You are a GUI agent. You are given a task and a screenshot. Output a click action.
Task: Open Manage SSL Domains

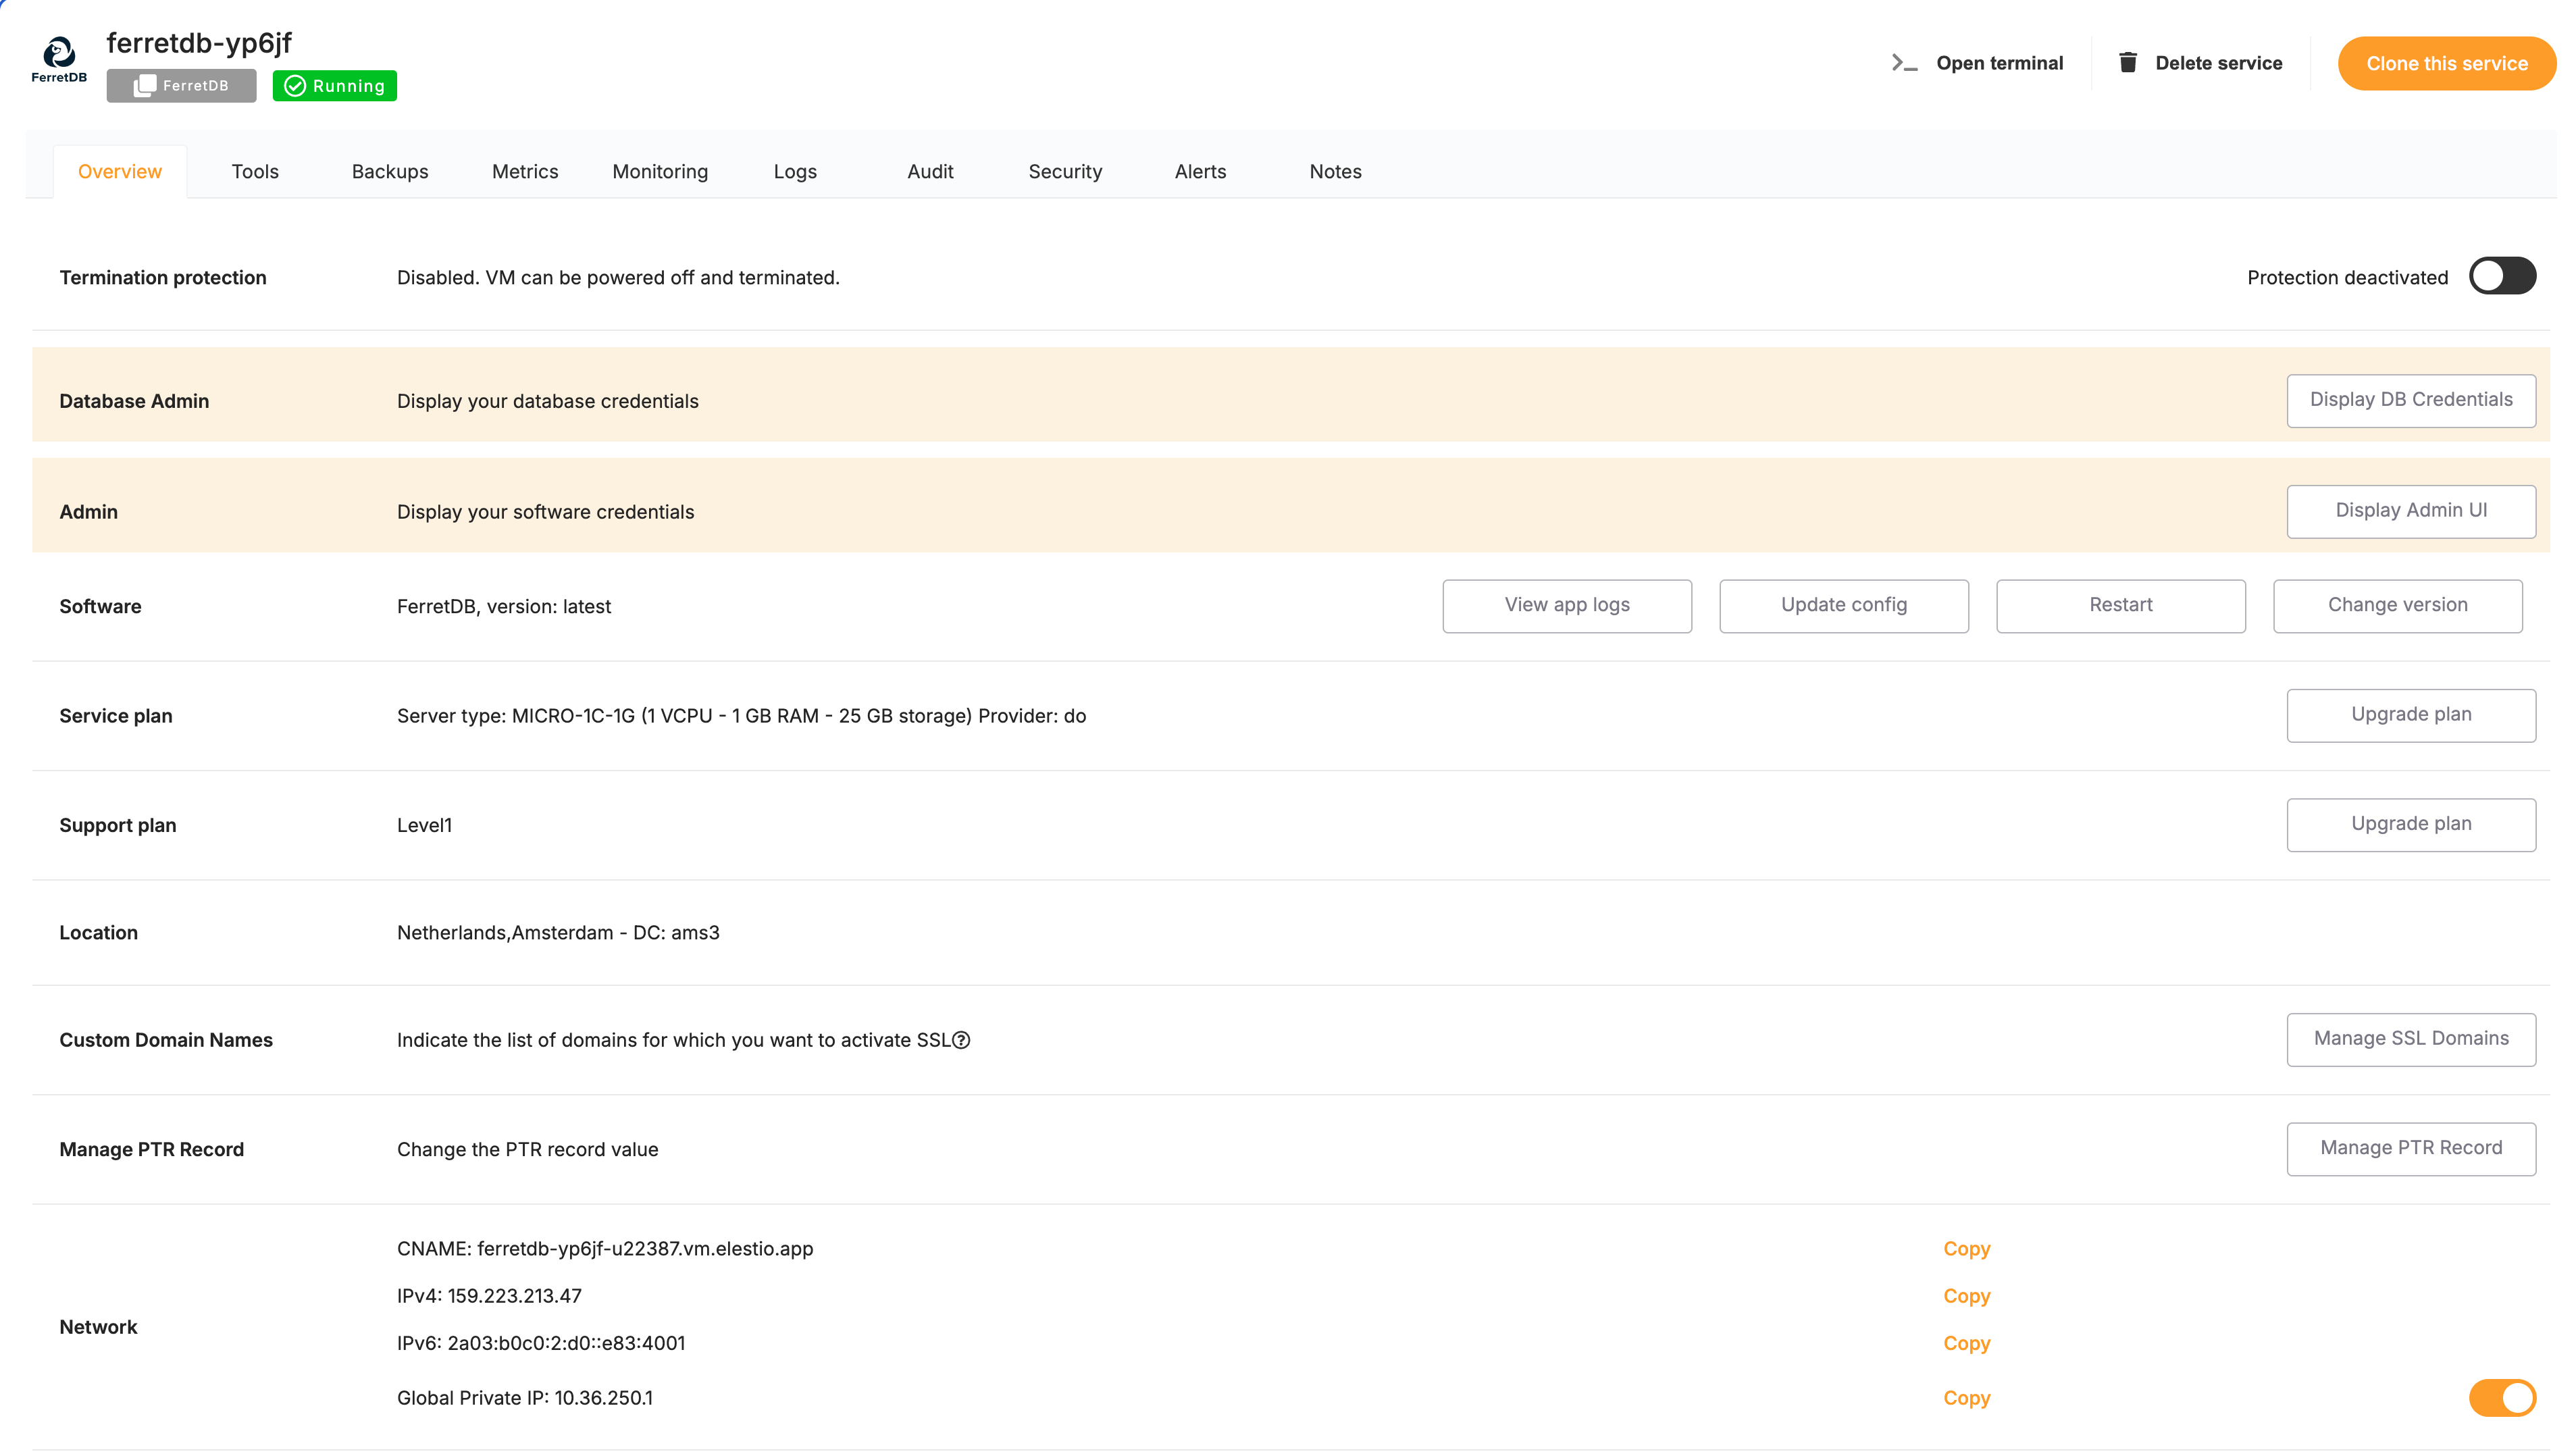pos(2411,1039)
